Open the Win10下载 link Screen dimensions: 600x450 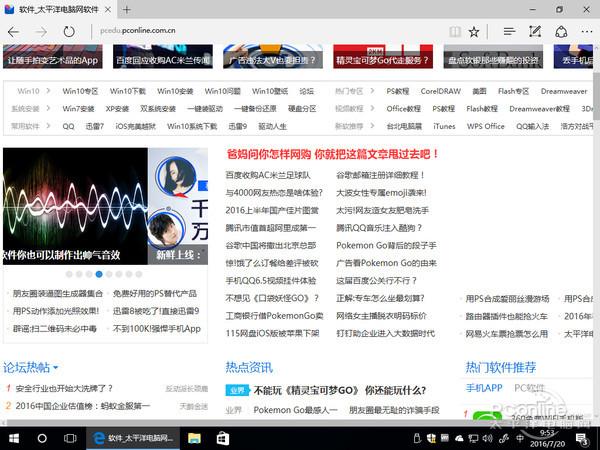[128, 91]
